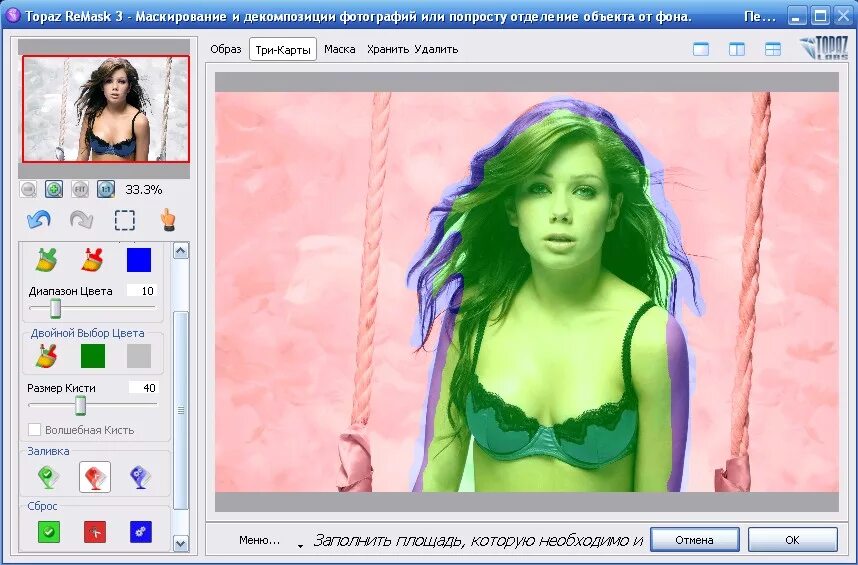Pick the red fill-to-cut bucket under Заливка

pos(95,477)
